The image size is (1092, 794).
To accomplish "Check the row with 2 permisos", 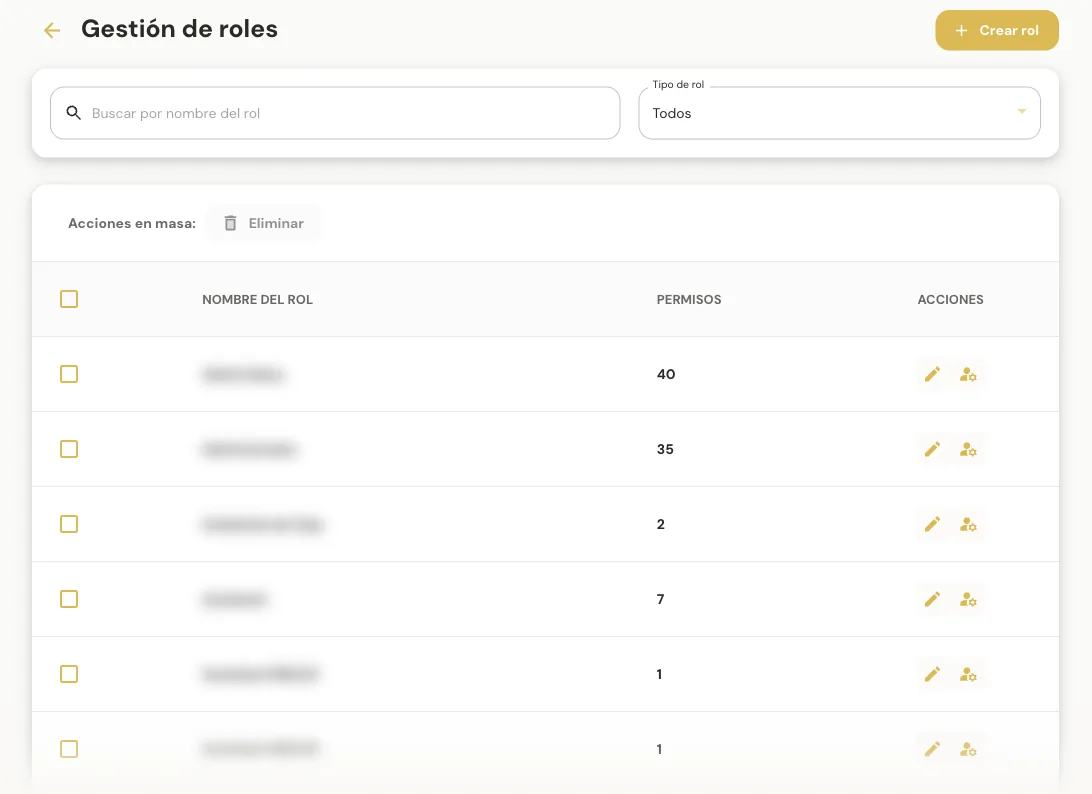I will click(69, 524).
